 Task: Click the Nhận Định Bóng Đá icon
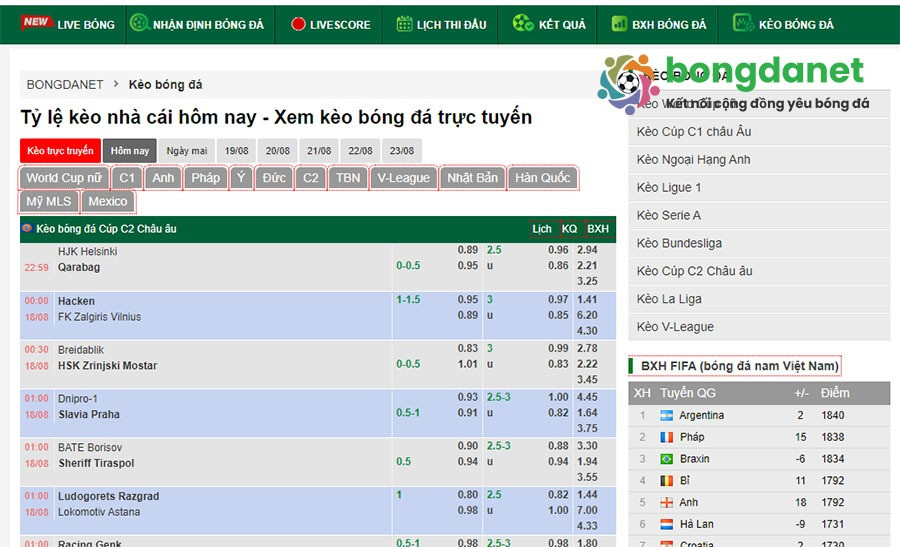[x=140, y=23]
